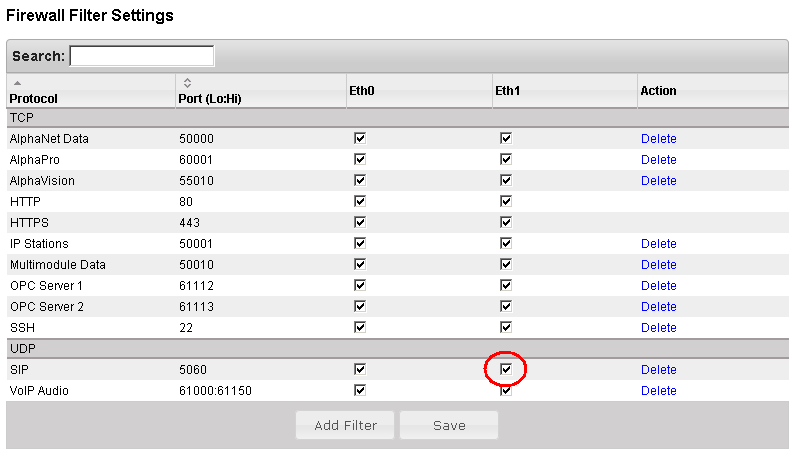Delete the OPC Server 2 filter
The height and width of the screenshot is (449, 790).
point(658,307)
